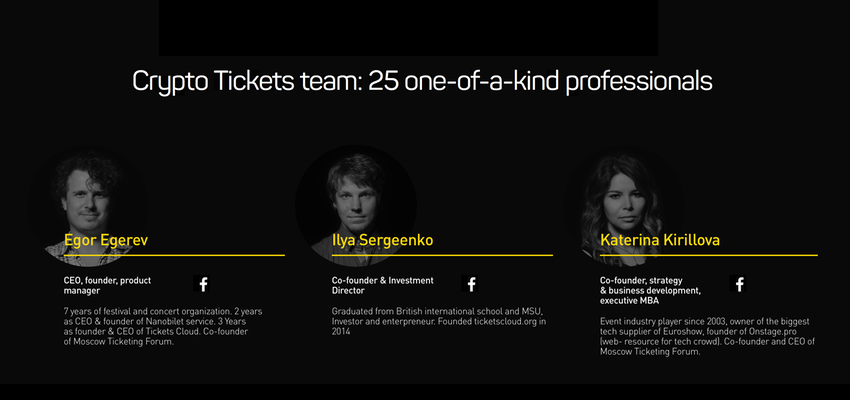The height and width of the screenshot is (400, 850).
Task: Click the yellow underline beneath Egor Egerev
Action: [x=174, y=255]
